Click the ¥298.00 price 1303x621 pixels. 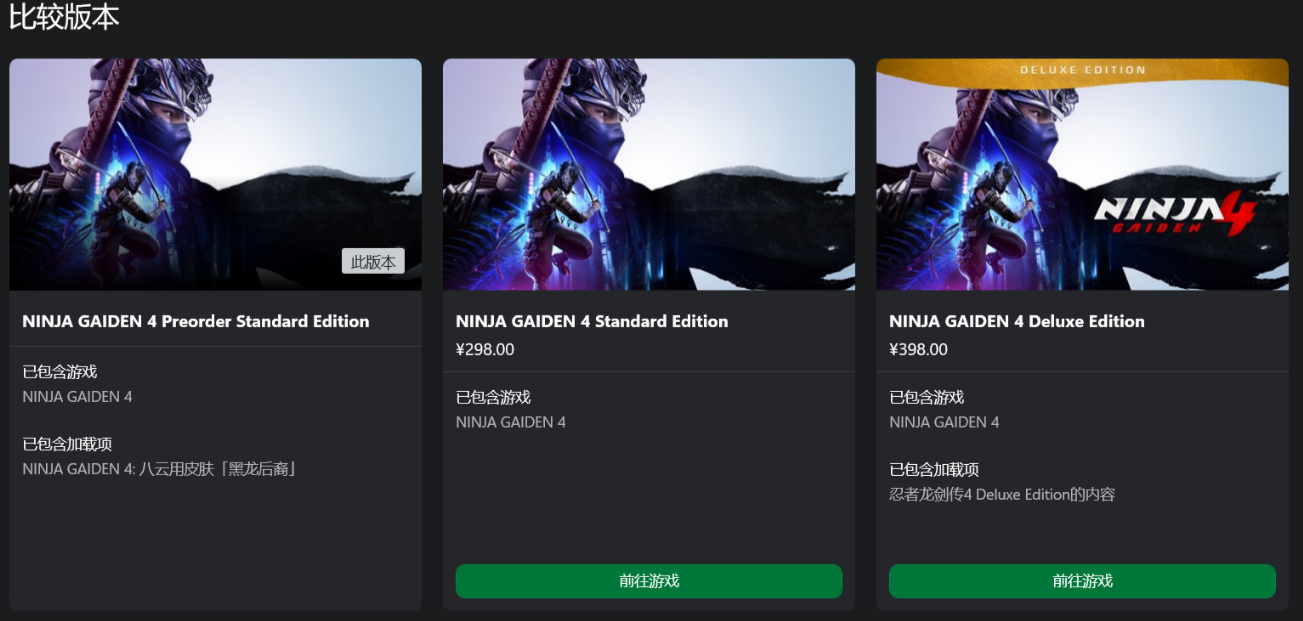(x=485, y=350)
